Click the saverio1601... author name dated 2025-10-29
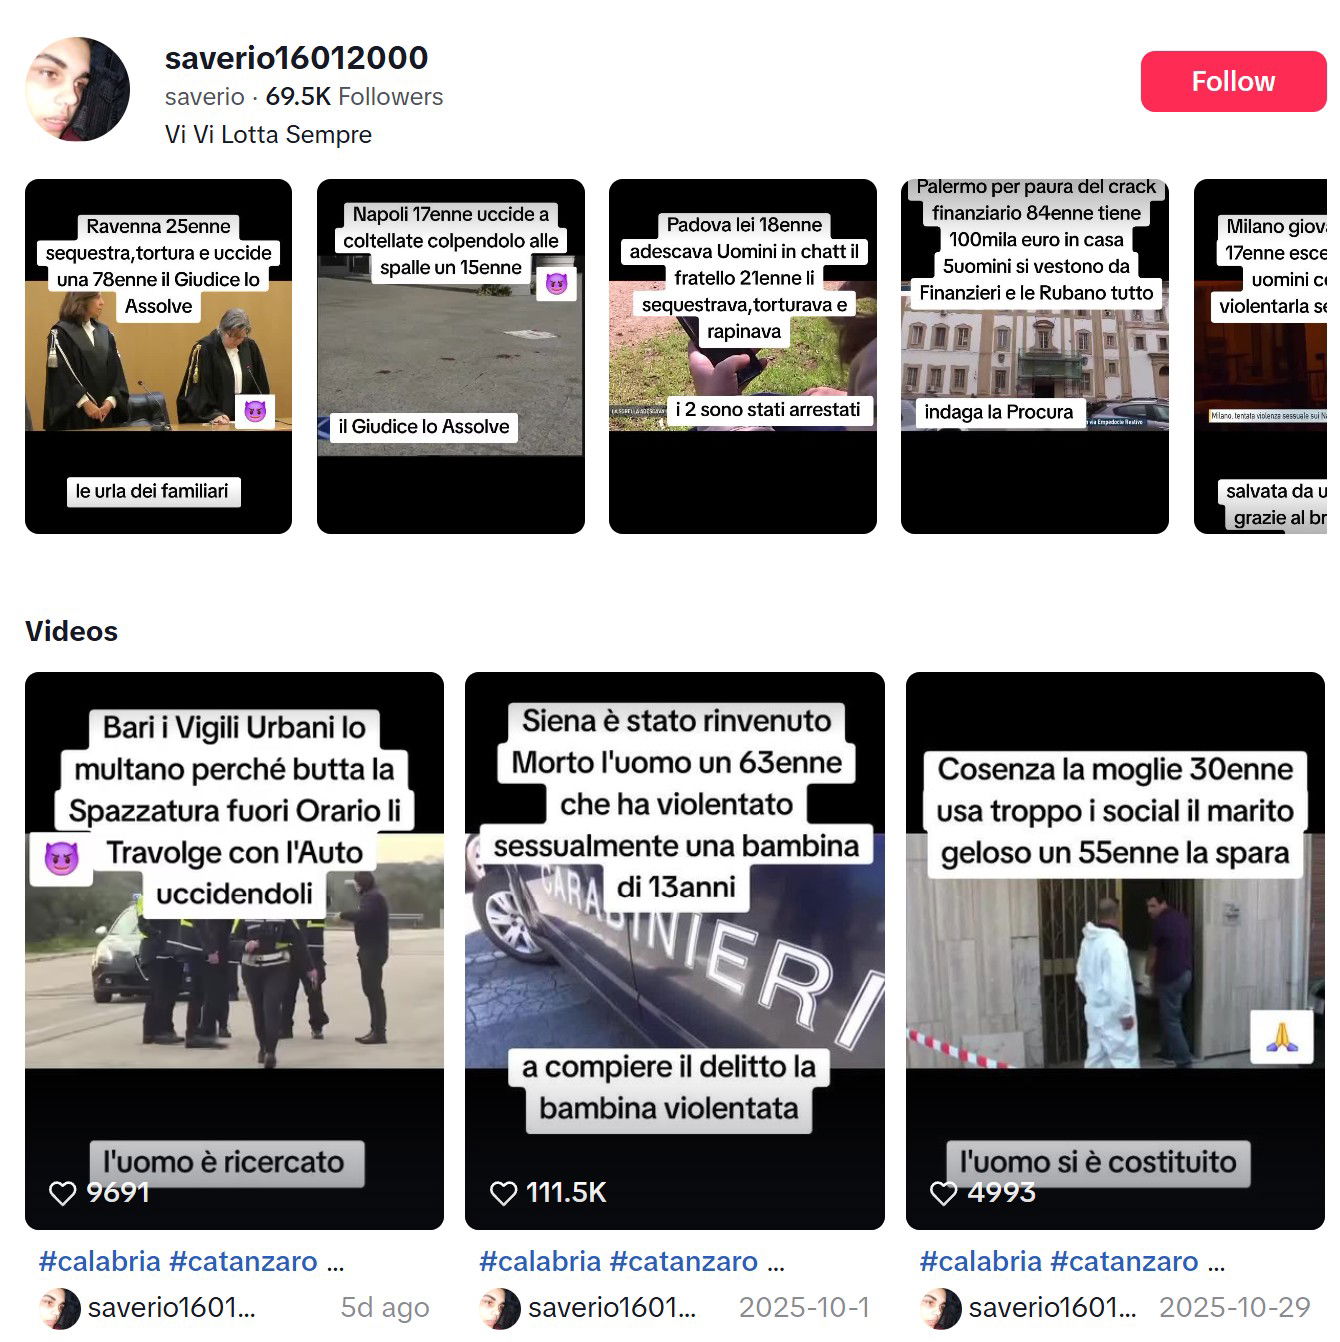Screen dimensions: 1340x1342 (x=1052, y=1307)
